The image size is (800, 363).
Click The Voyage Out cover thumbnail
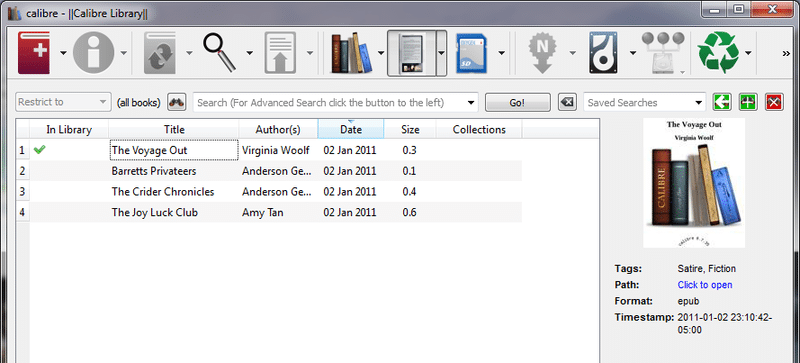click(694, 183)
